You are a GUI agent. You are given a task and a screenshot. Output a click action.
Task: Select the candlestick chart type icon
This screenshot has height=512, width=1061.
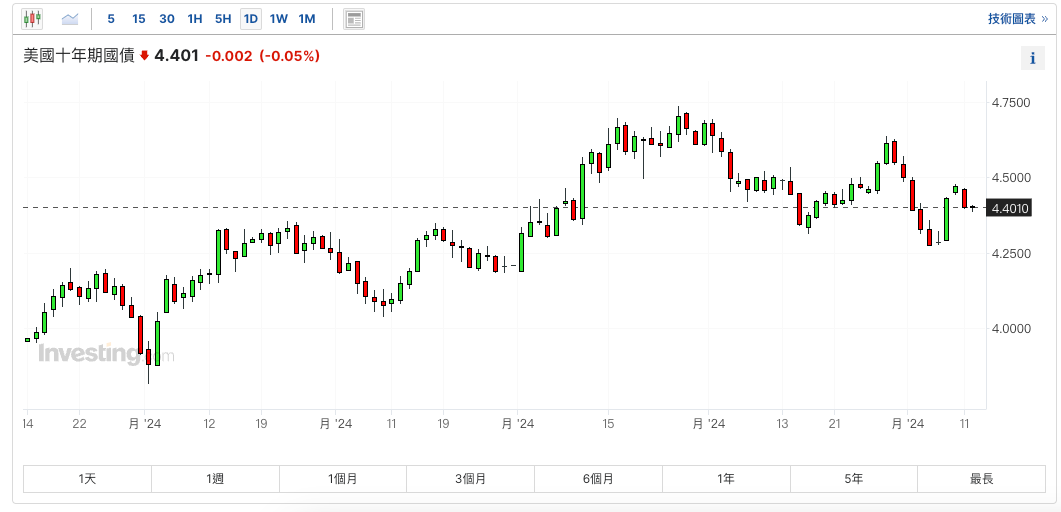click(x=32, y=18)
